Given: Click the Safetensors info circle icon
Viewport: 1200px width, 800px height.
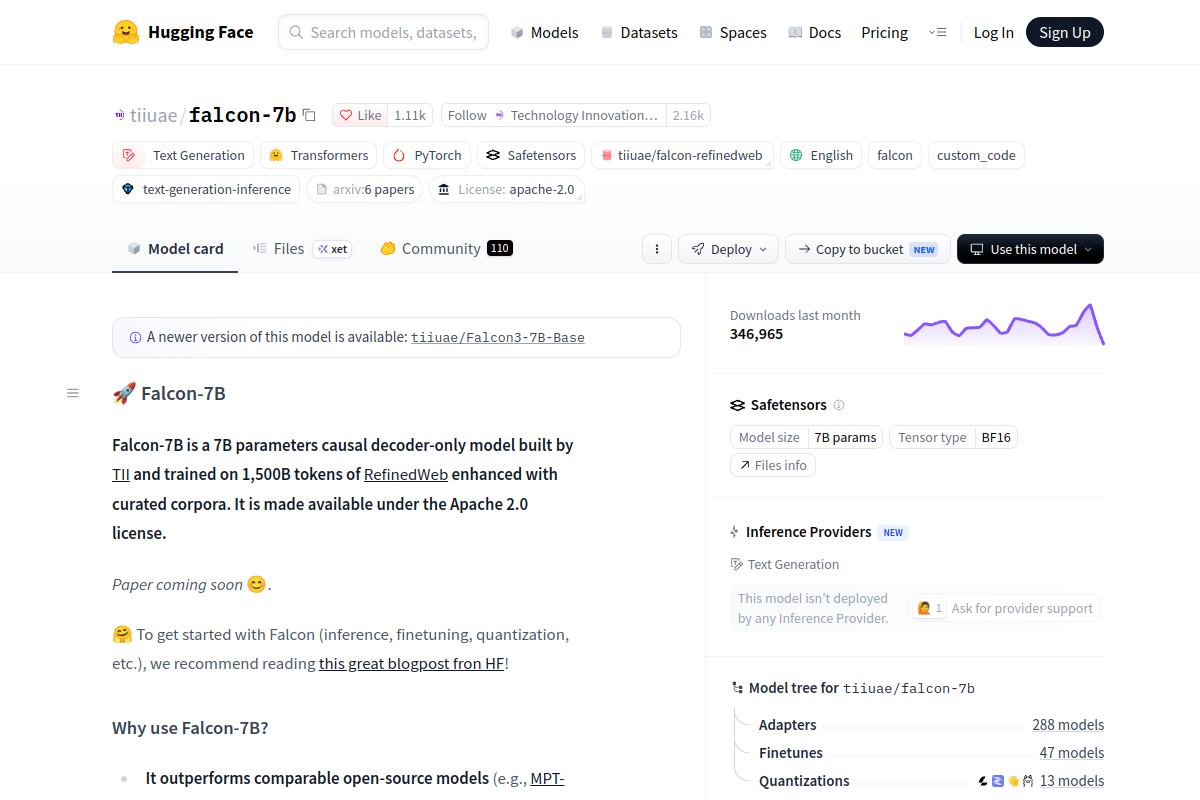Looking at the screenshot, I should pos(839,405).
